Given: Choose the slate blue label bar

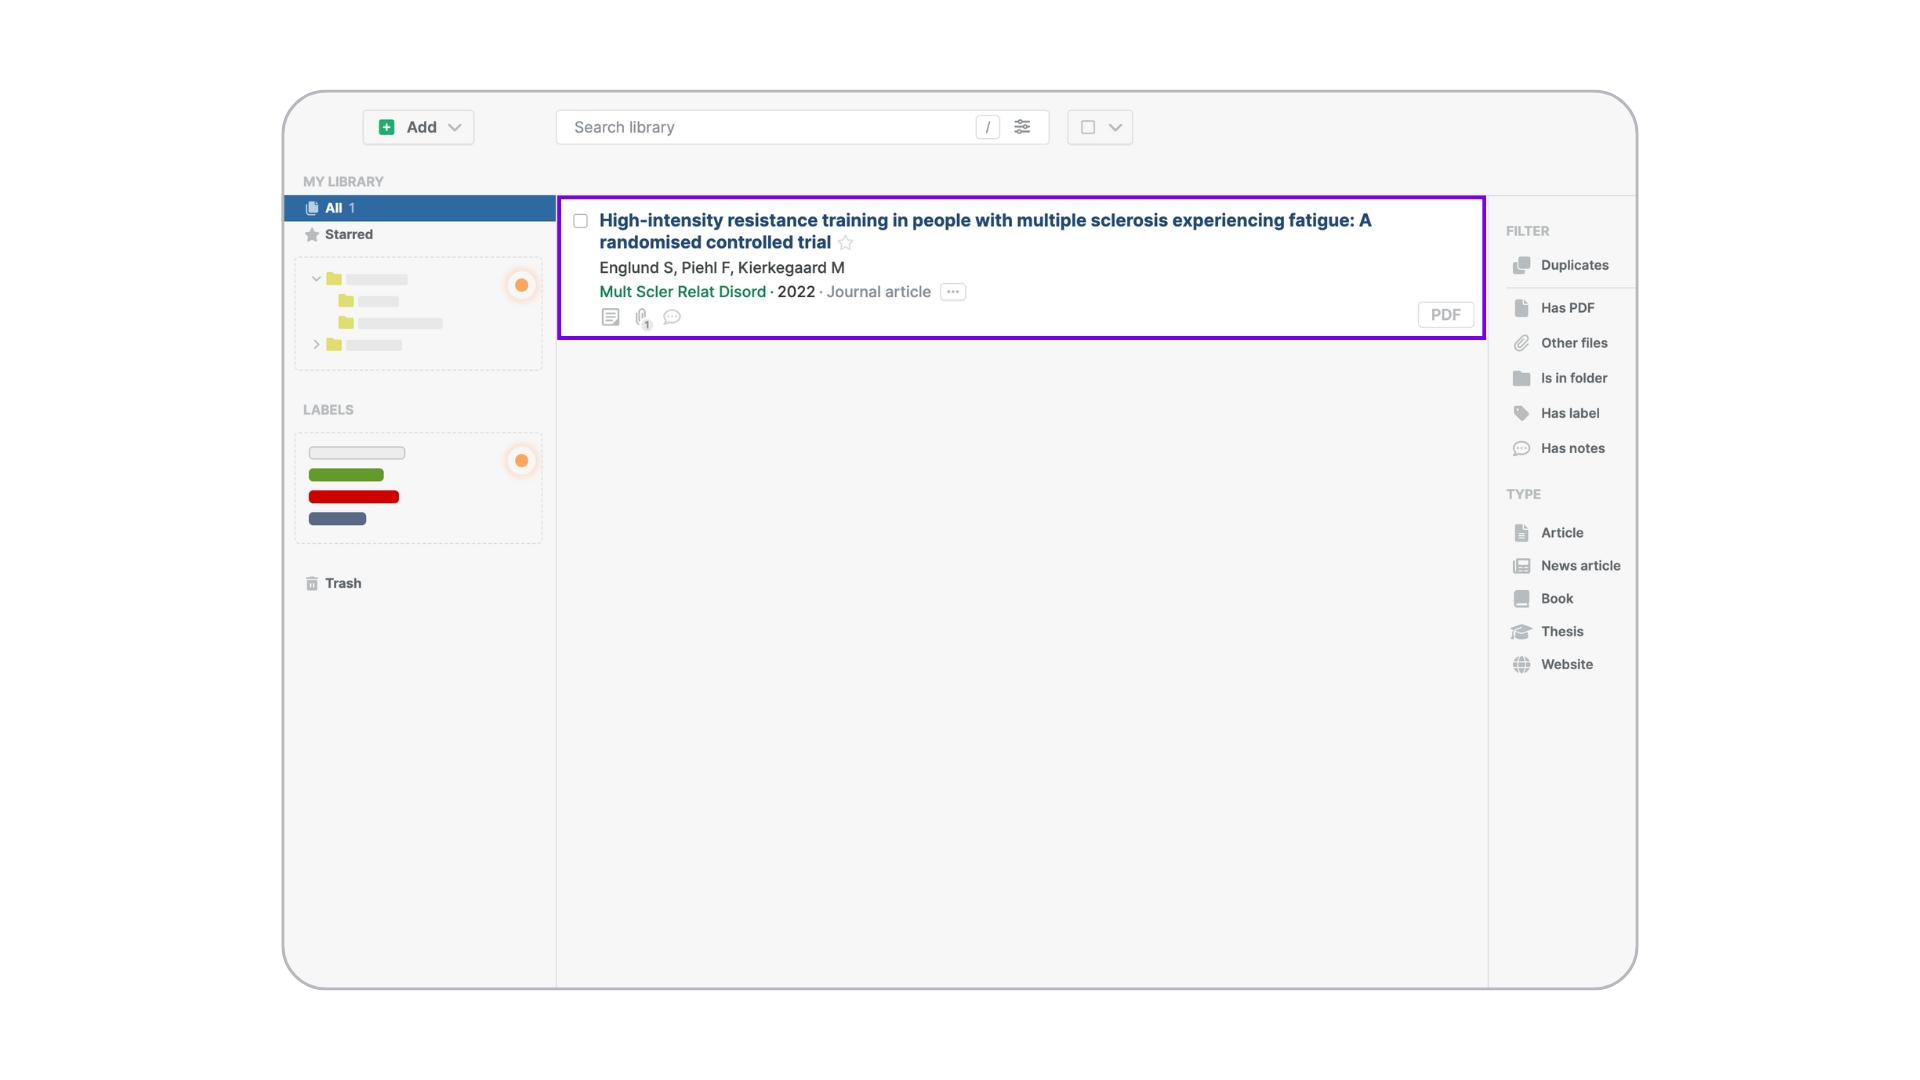Looking at the screenshot, I should (x=337, y=519).
